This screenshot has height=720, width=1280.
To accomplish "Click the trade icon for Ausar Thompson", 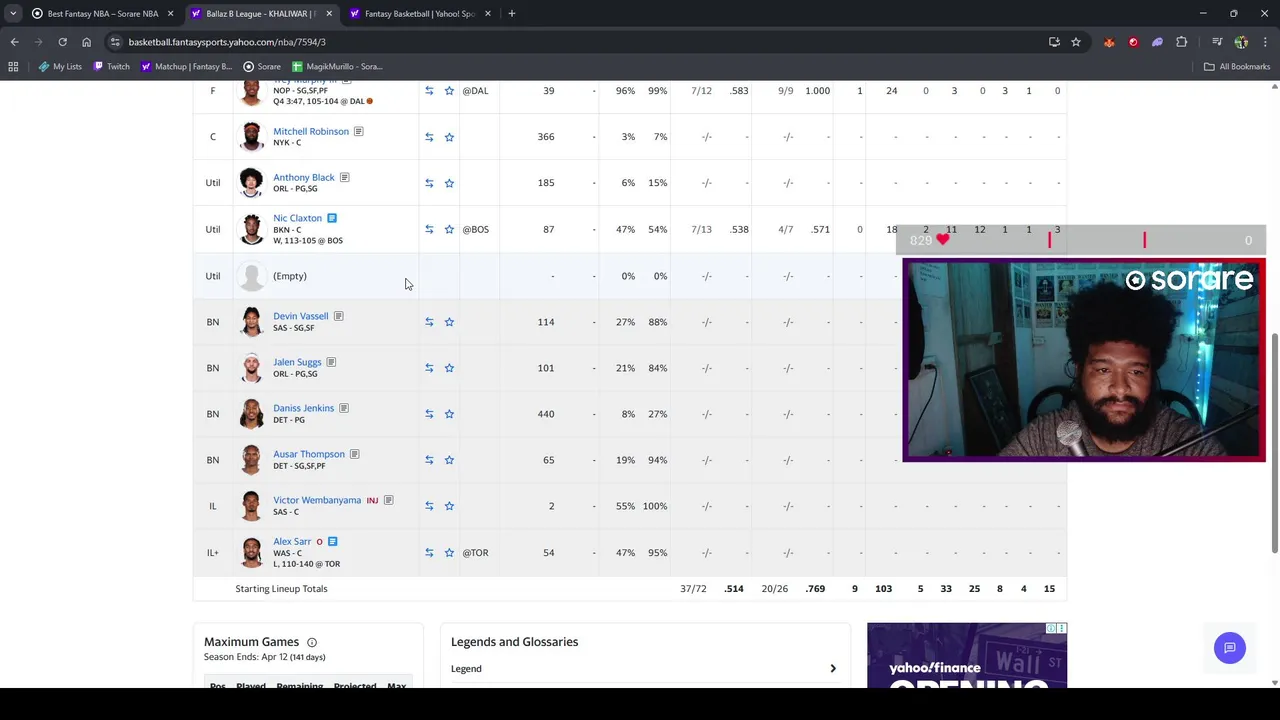I will point(429,460).
